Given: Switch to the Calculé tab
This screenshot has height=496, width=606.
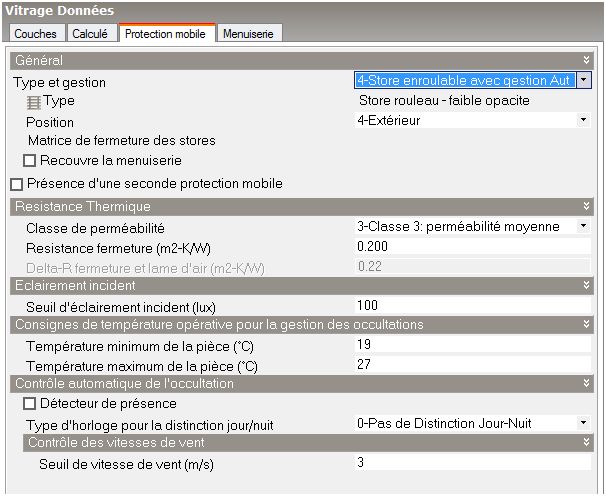Looking at the screenshot, I should coord(91,34).
